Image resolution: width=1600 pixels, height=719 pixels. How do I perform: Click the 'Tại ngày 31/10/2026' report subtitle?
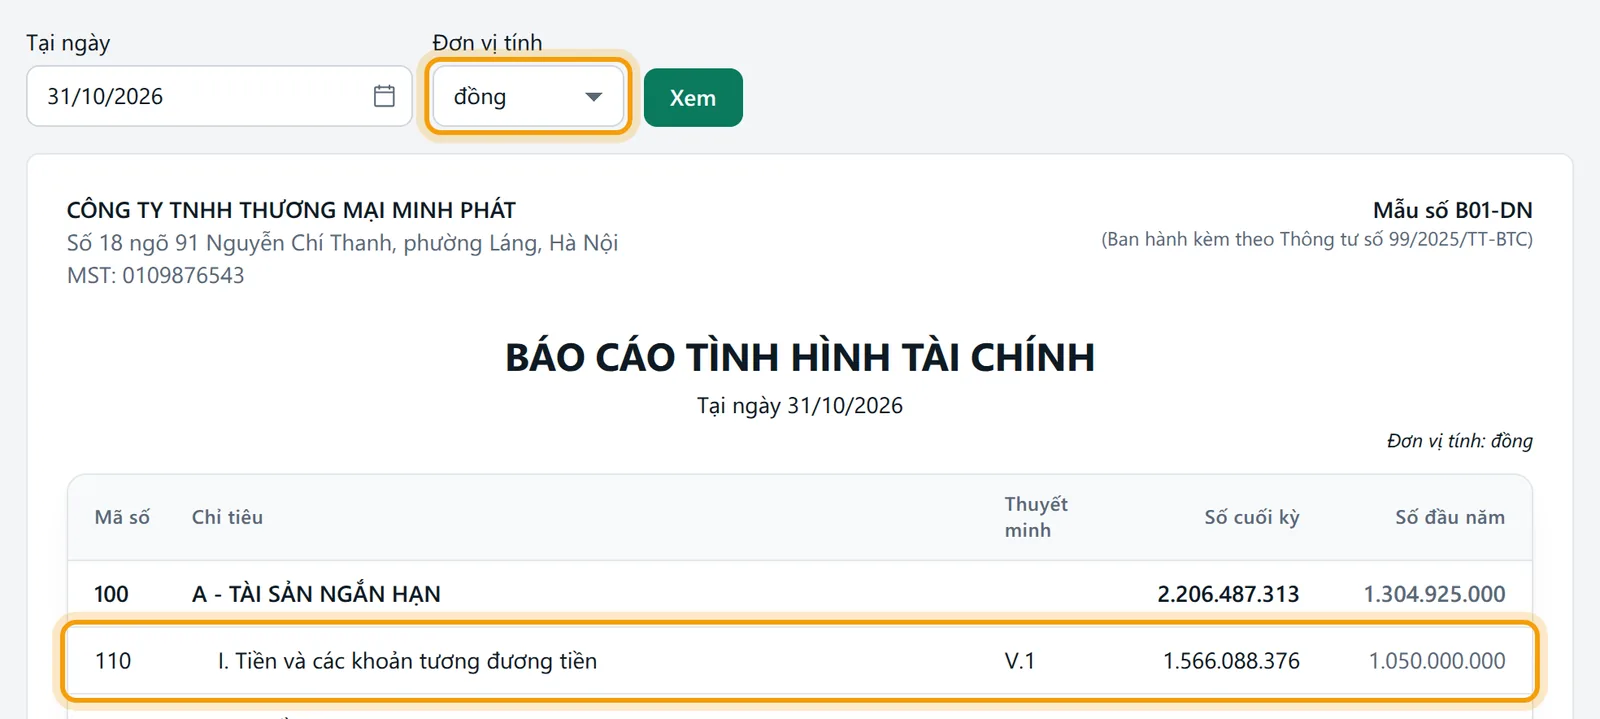(x=800, y=405)
